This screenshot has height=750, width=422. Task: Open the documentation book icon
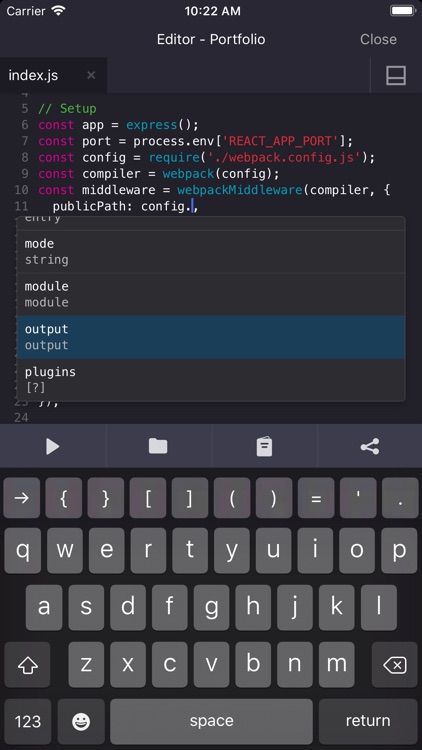[x=264, y=447]
